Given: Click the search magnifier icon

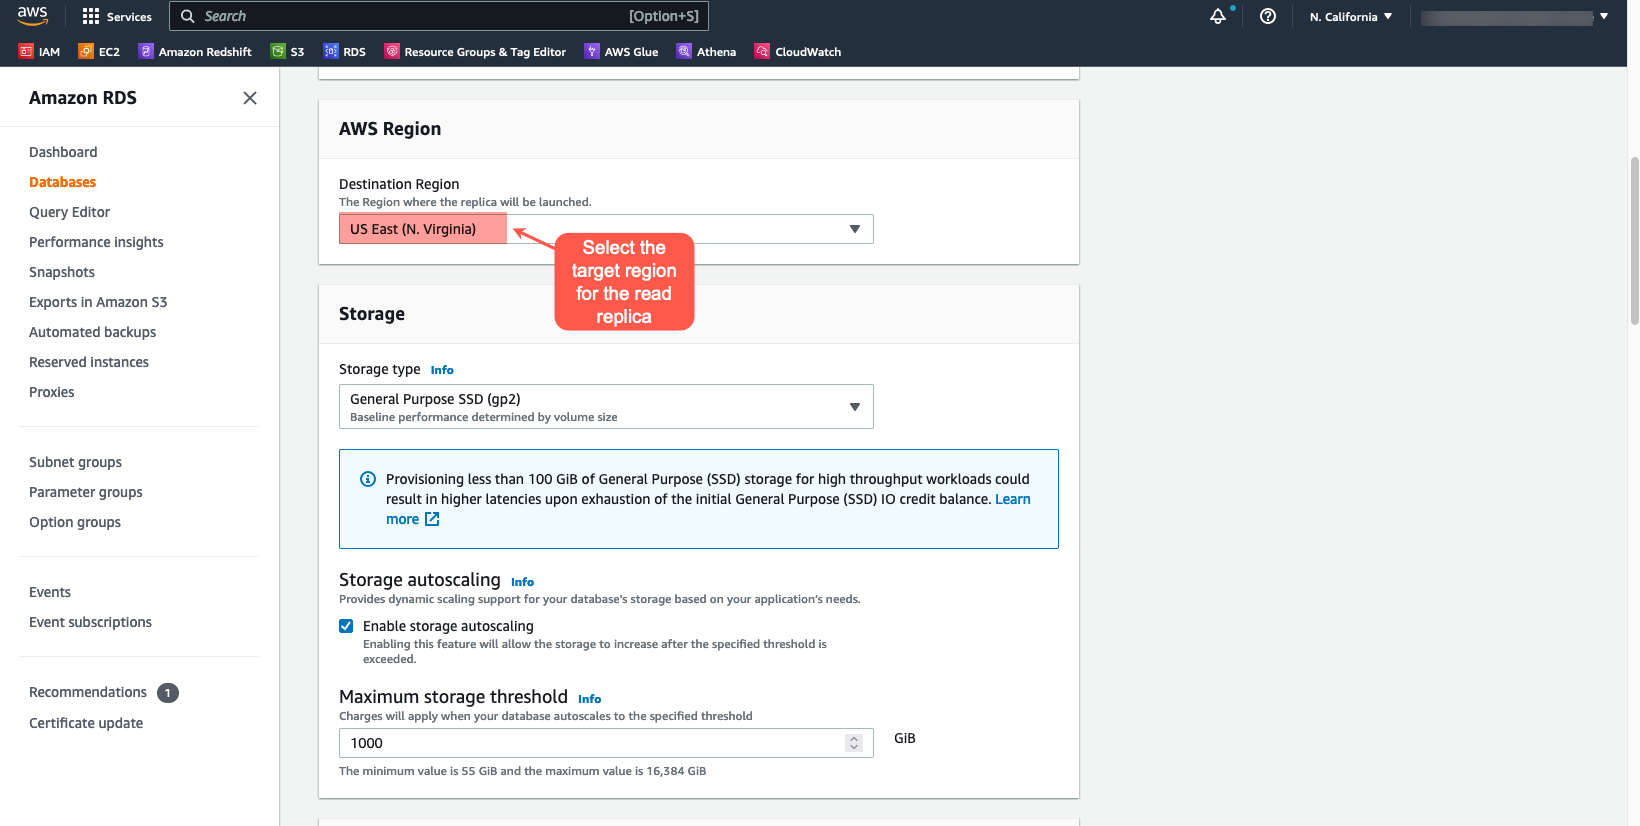Looking at the screenshot, I should pyautogui.click(x=187, y=16).
